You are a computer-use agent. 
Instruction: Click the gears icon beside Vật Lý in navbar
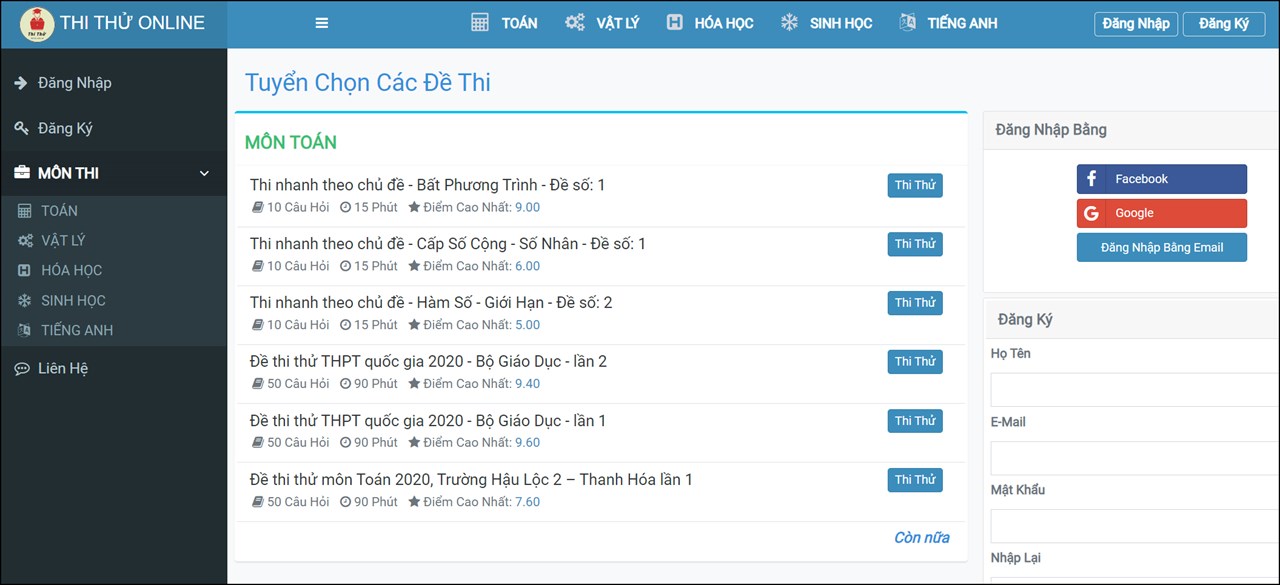click(x=574, y=23)
